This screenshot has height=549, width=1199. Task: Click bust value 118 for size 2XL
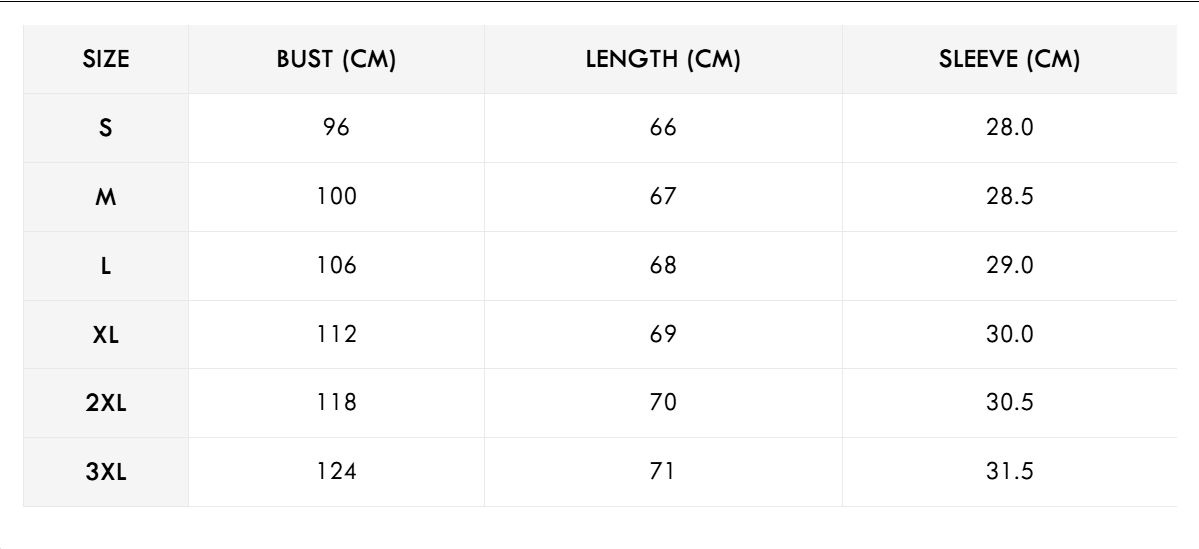337,404
